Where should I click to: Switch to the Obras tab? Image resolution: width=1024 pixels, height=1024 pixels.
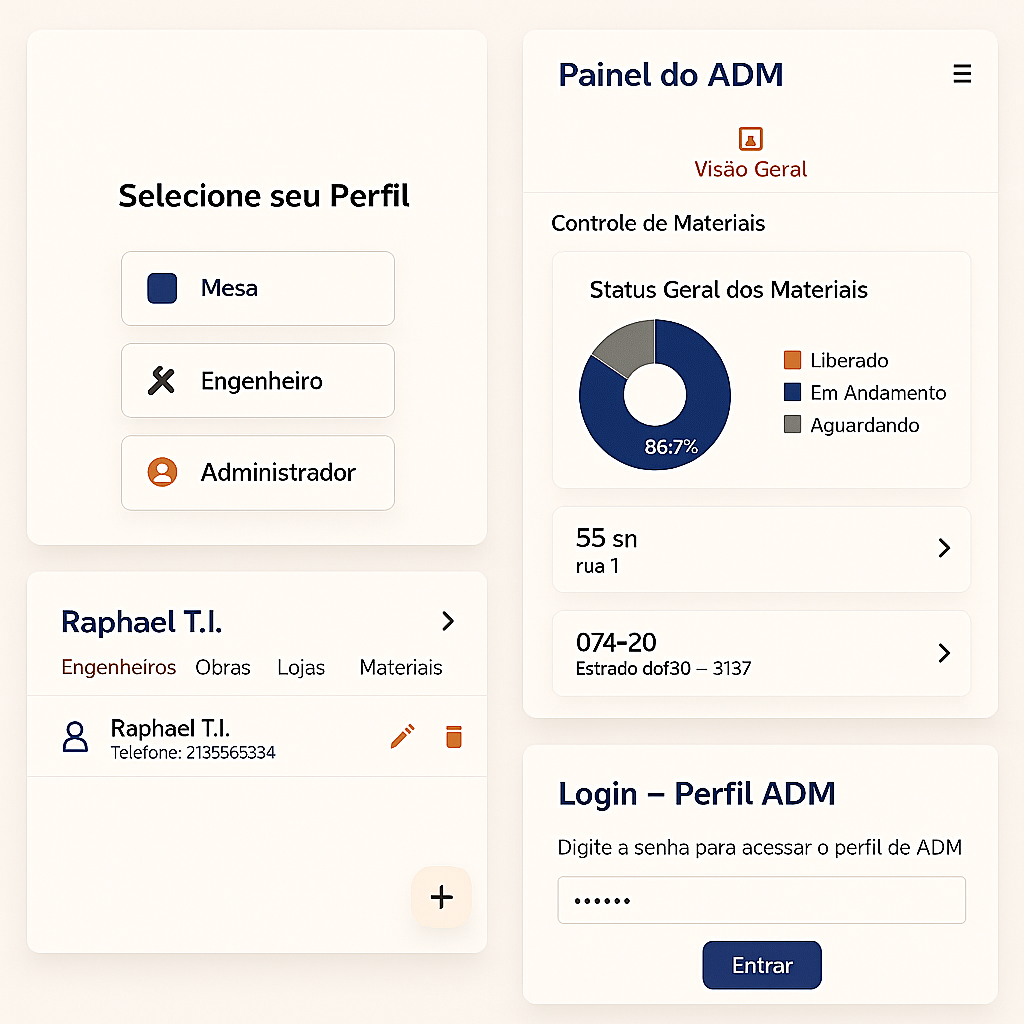223,667
